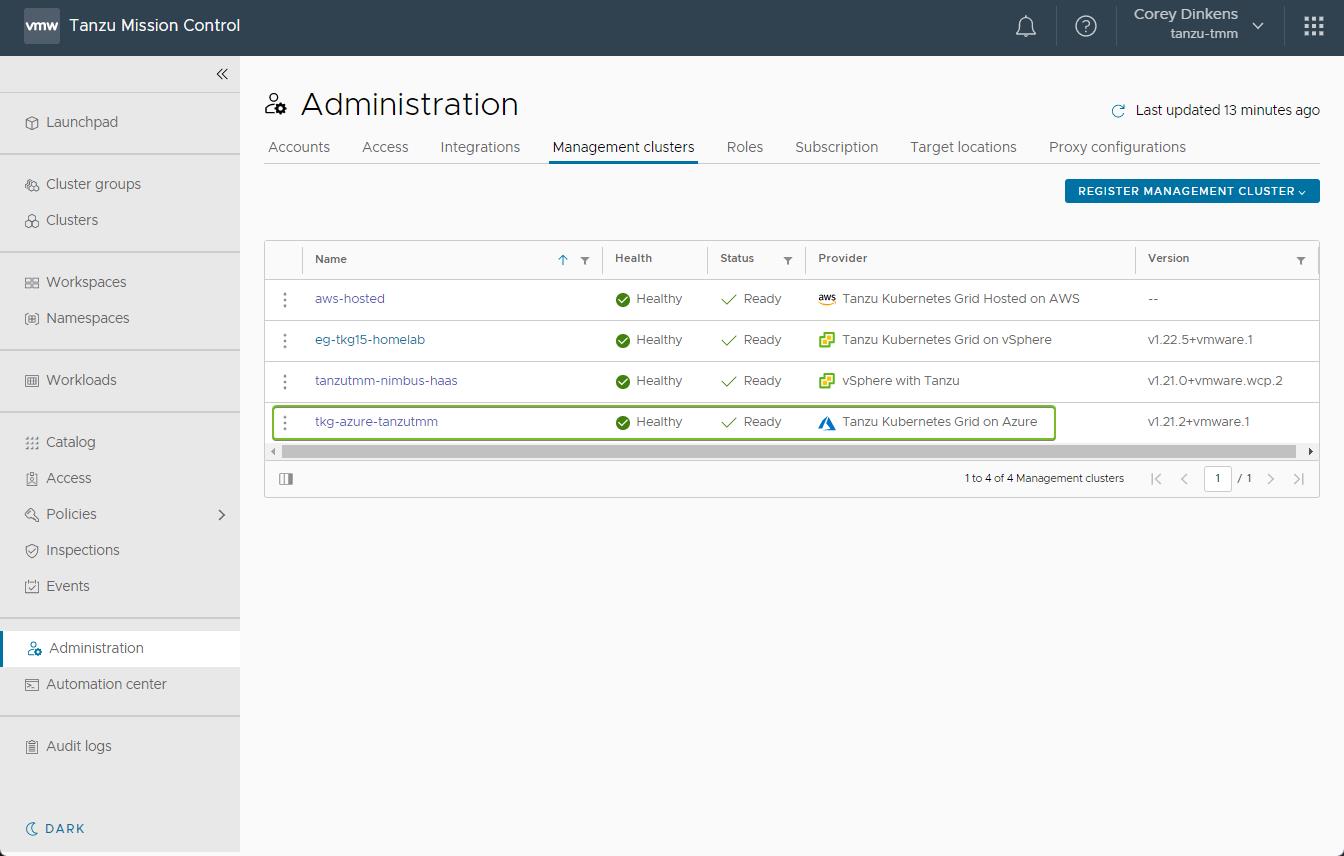This screenshot has height=856, width=1344.
Task: Open row actions menu for tkg-azure-tanzutmm
Action: click(x=285, y=423)
